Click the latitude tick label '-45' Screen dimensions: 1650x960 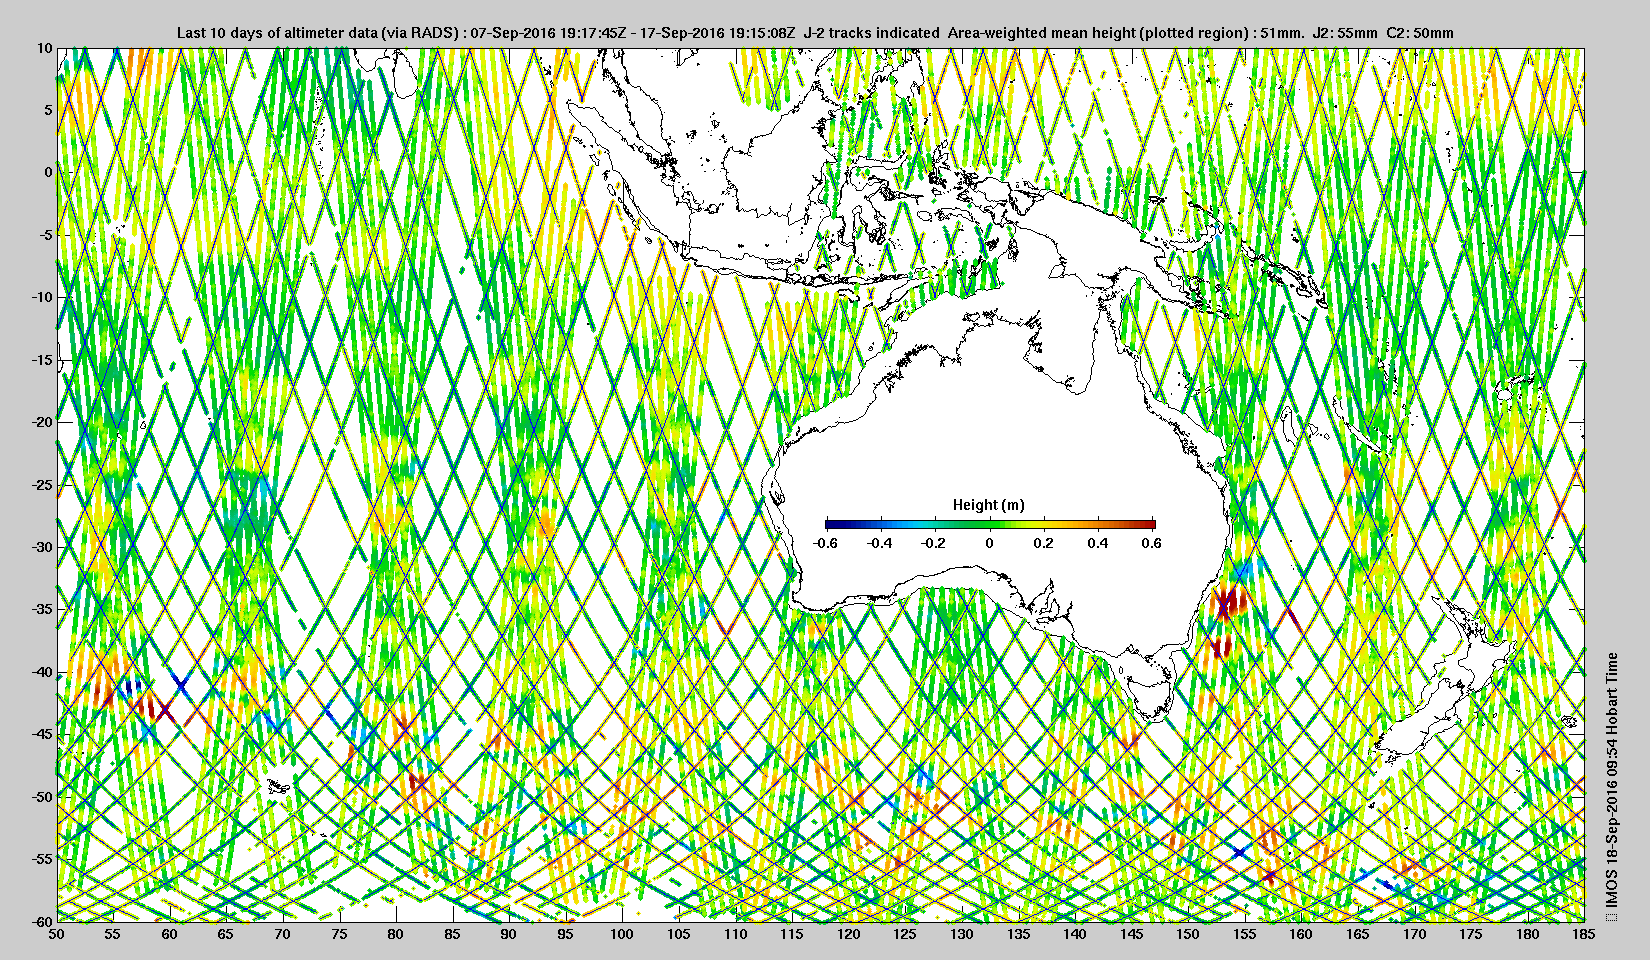41,735
